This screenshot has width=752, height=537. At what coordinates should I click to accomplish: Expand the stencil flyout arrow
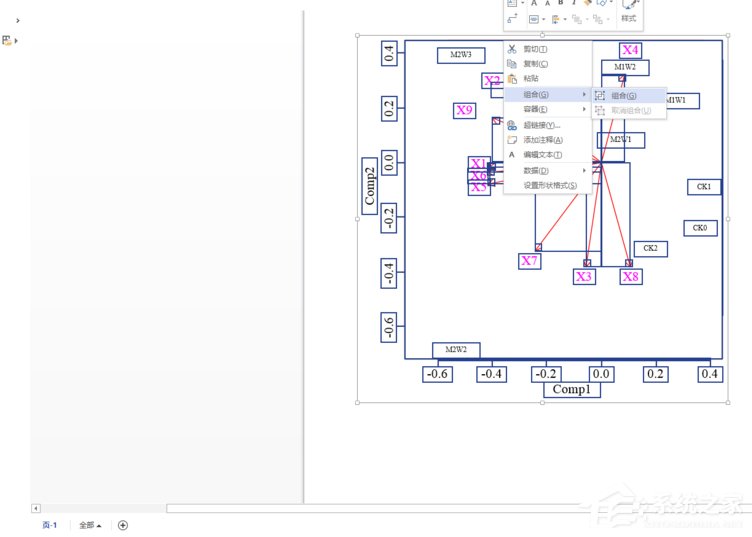16,41
